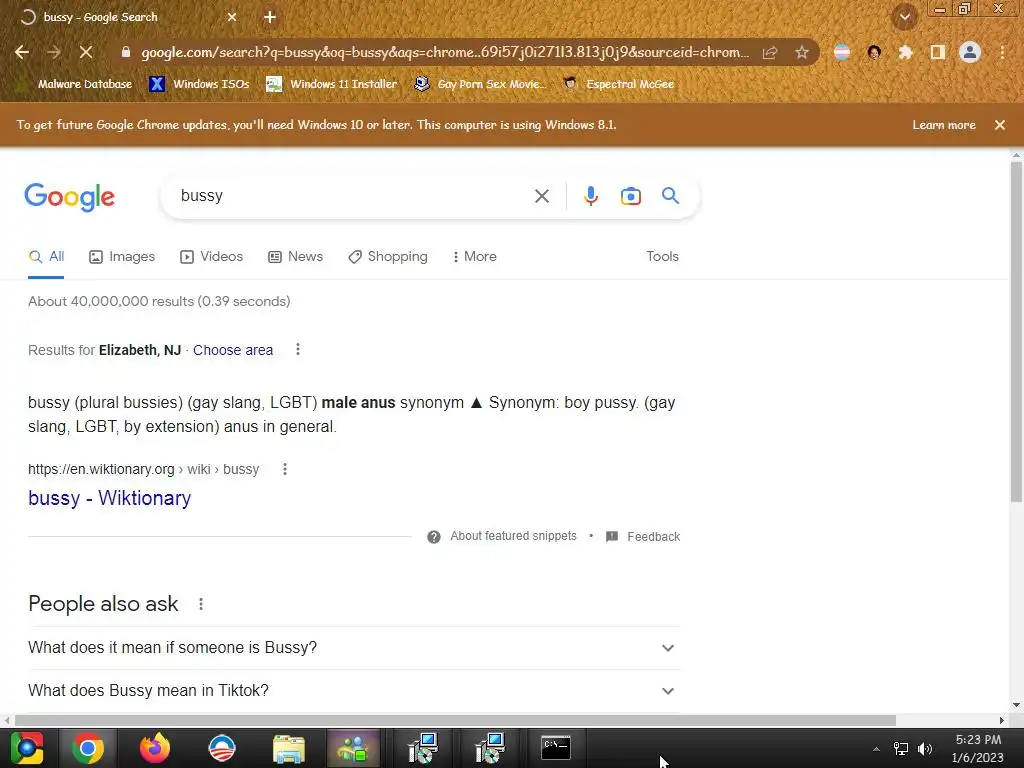Click the horizontal page scrollbar
The image size is (1024, 768).
tap(455, 720)
